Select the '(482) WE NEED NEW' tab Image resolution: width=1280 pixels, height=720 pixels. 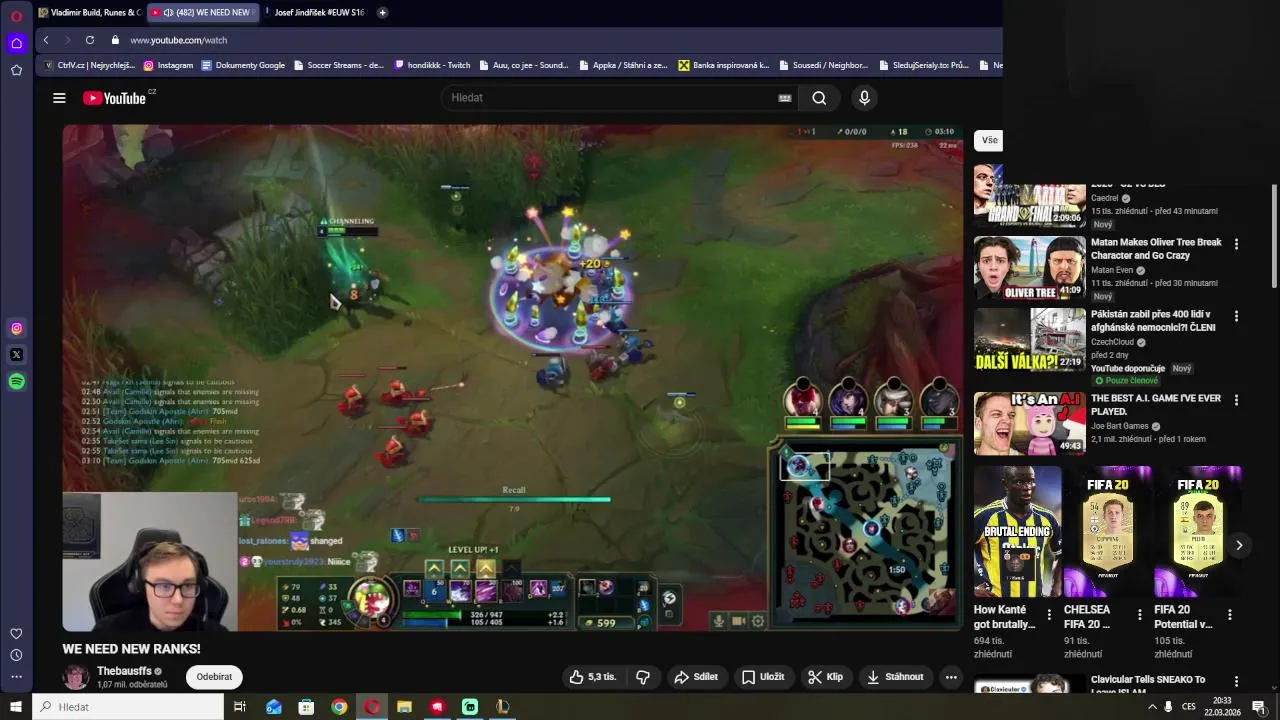pyautogui.click(x=203, y=13)
